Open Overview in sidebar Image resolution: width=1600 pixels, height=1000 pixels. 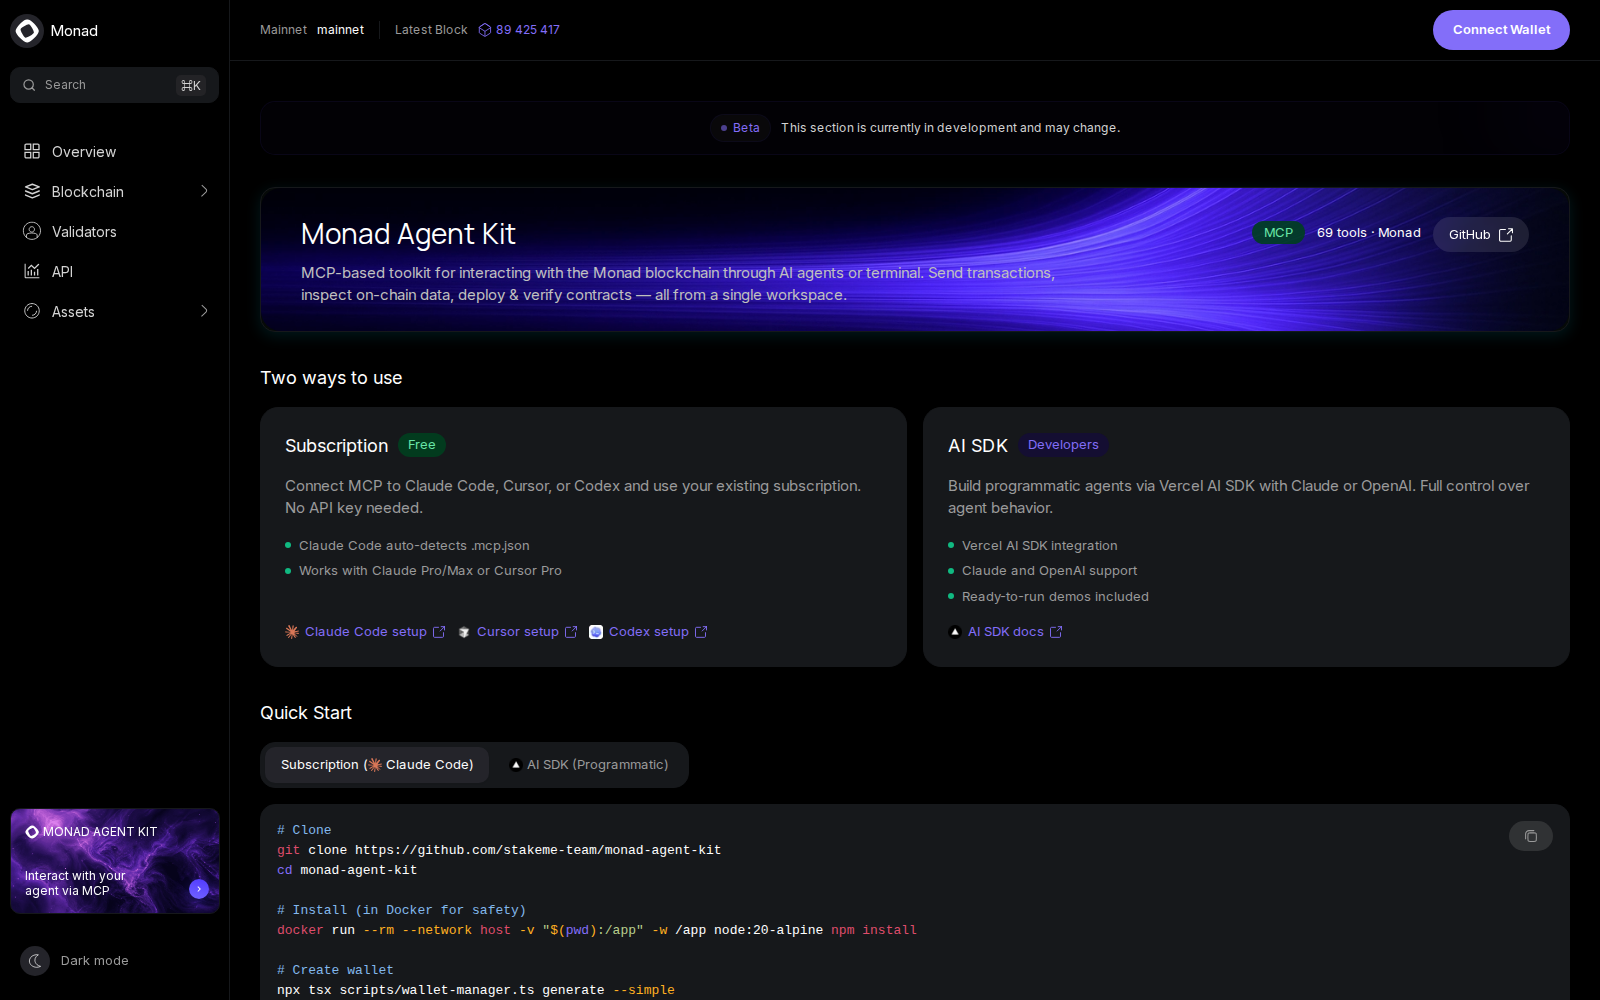coord(115,151)
